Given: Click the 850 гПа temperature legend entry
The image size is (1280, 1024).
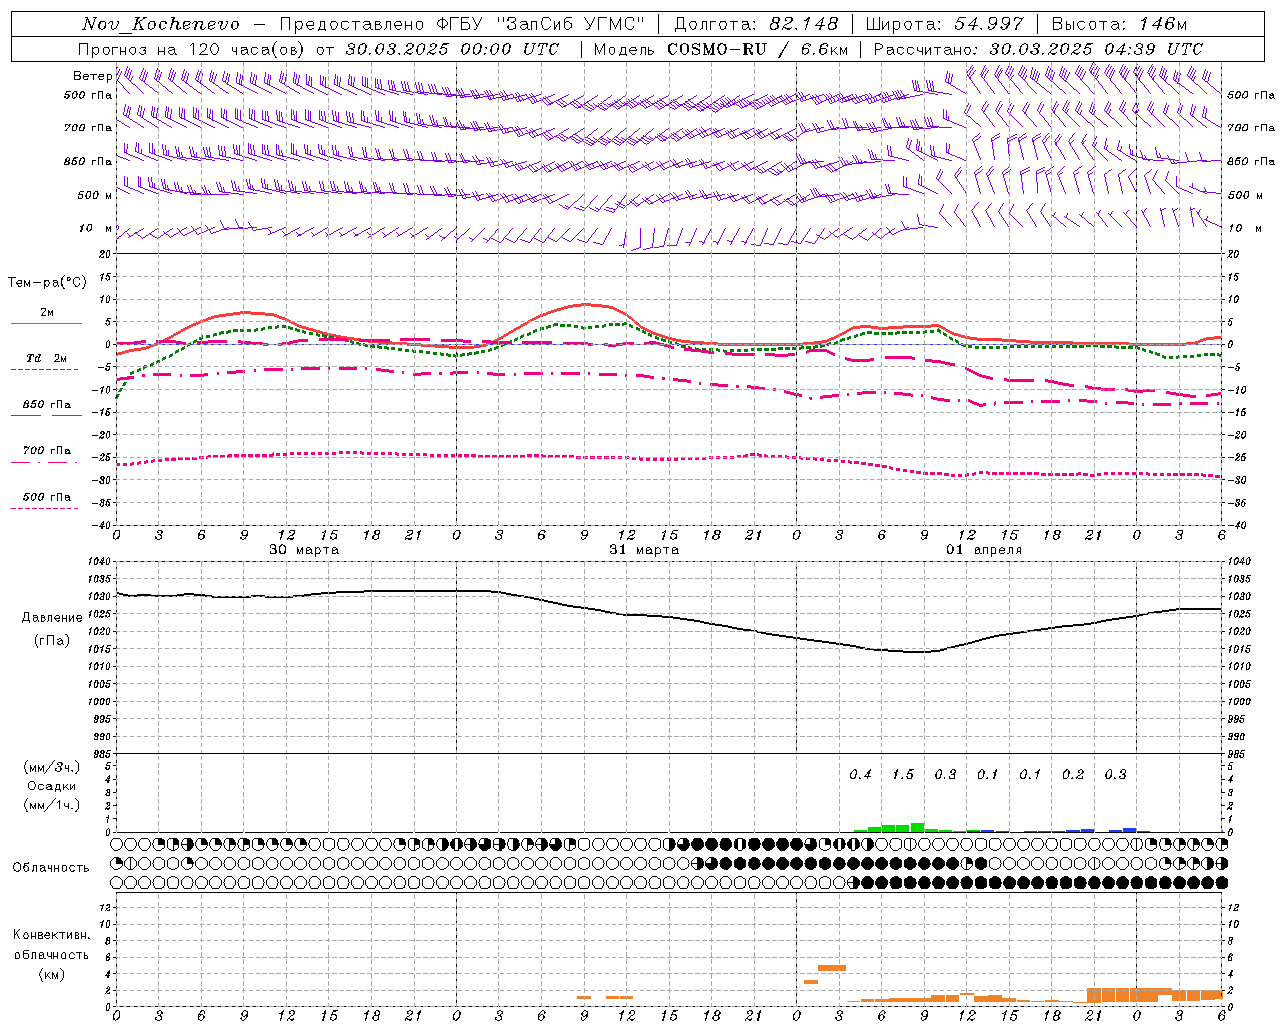Looking at the screenshot, I should click(46, 405).
